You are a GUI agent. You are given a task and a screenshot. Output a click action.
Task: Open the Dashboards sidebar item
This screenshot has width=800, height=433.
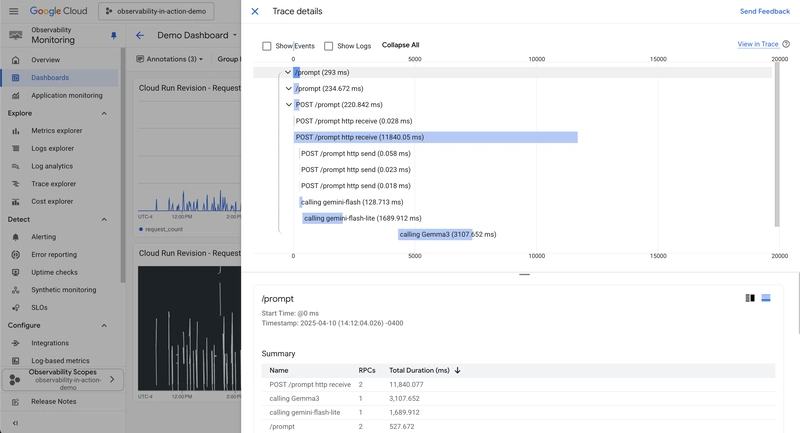click(x=50, y=77)
